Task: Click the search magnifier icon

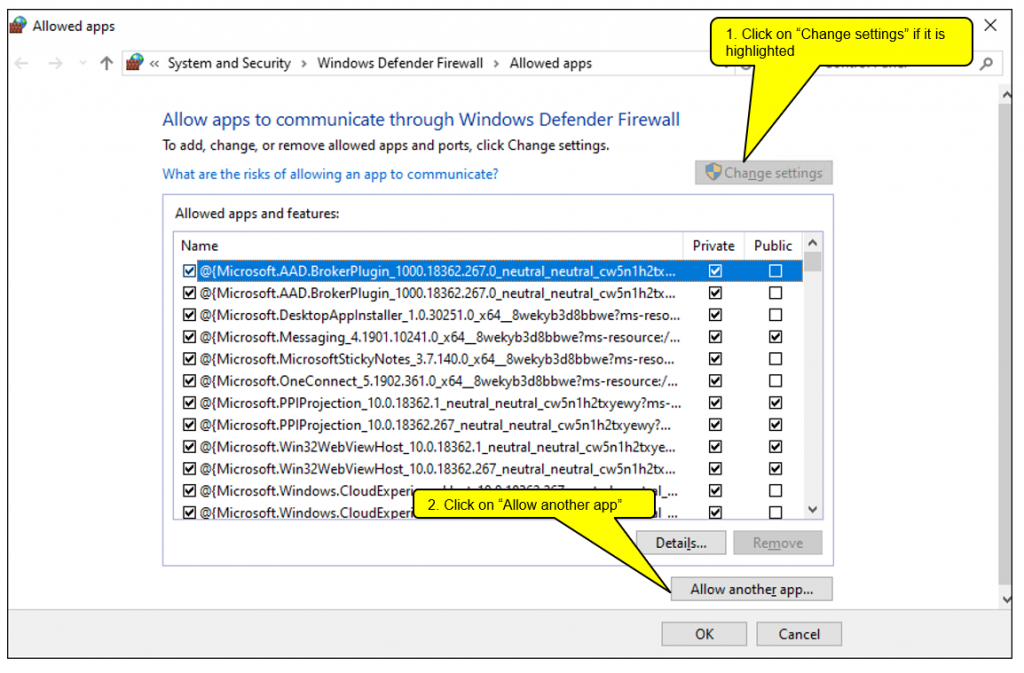Action: (986, 63)
